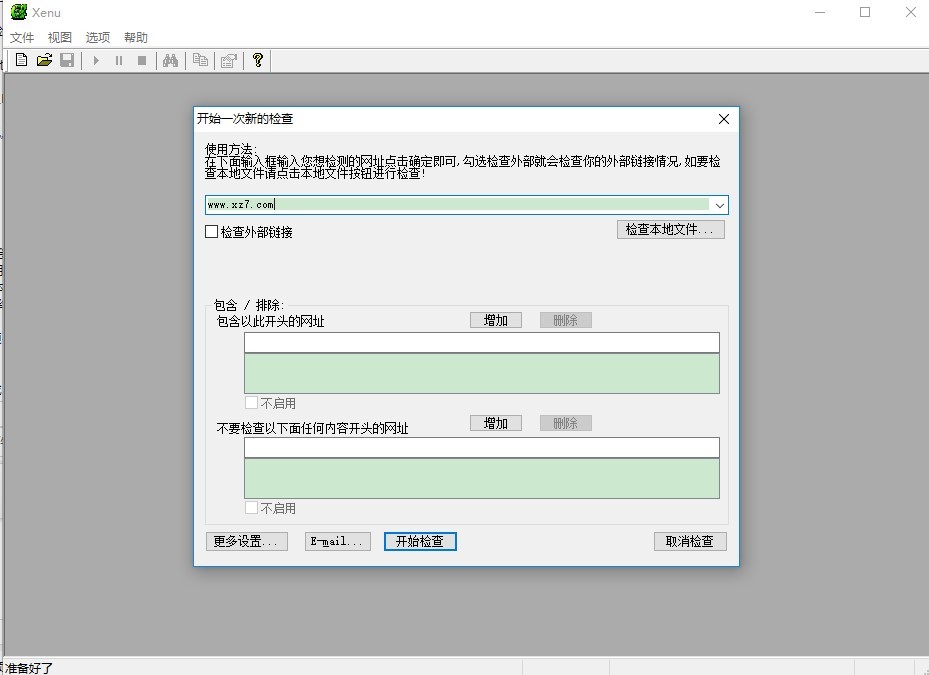Screen dimensions: 929x675
Task: Click 增加 next to the include list
Action: (x=495, y=319)
